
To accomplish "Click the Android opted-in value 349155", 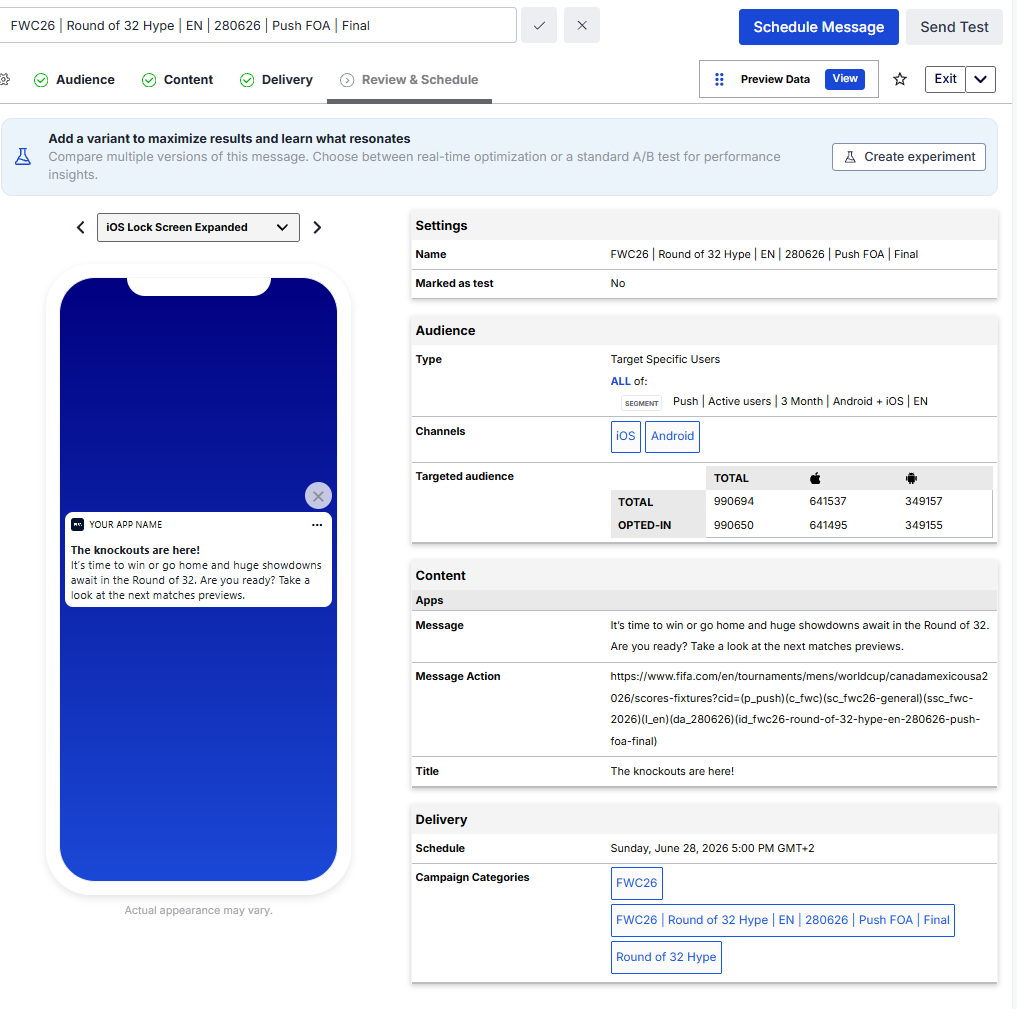I will coord(924,525).
